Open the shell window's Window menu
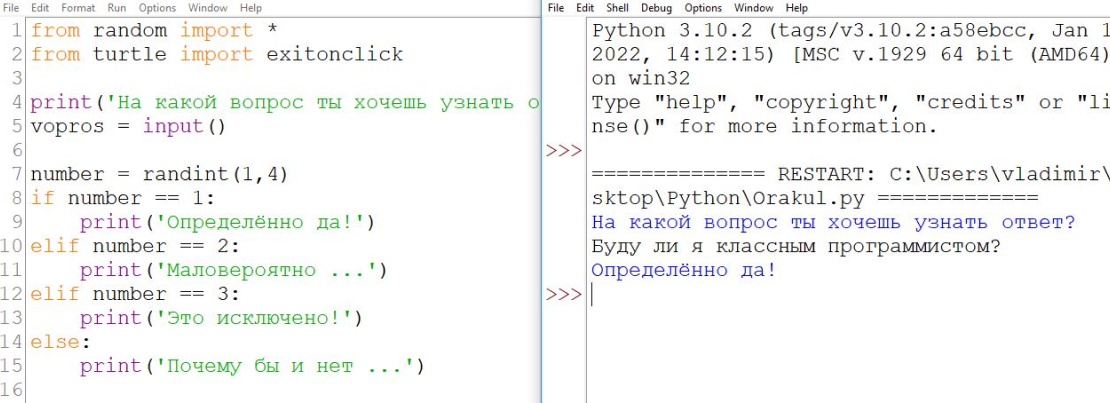The image size is (1110, 403). pyautogui.click(x=753, y=8)
